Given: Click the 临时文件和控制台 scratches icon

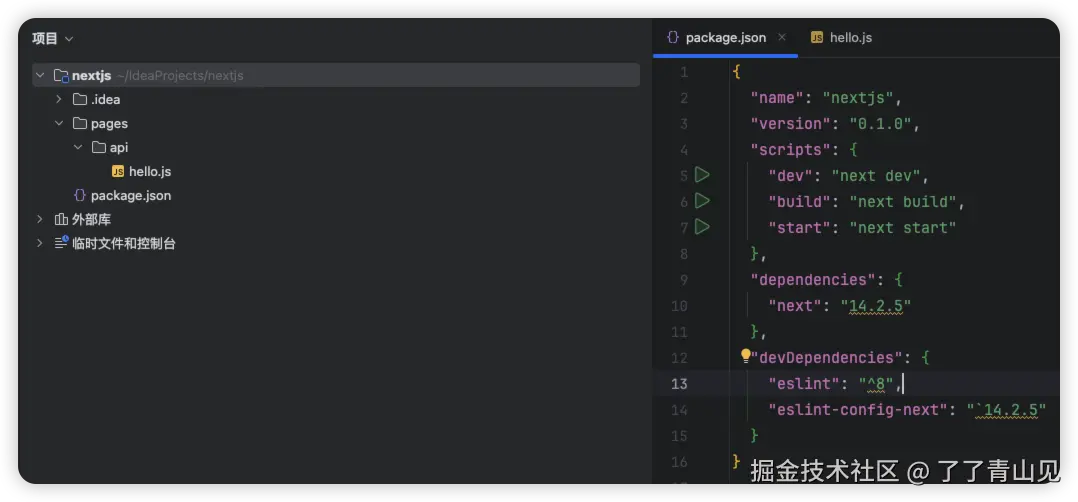Looking at the screenshot, I should point(61,243).
